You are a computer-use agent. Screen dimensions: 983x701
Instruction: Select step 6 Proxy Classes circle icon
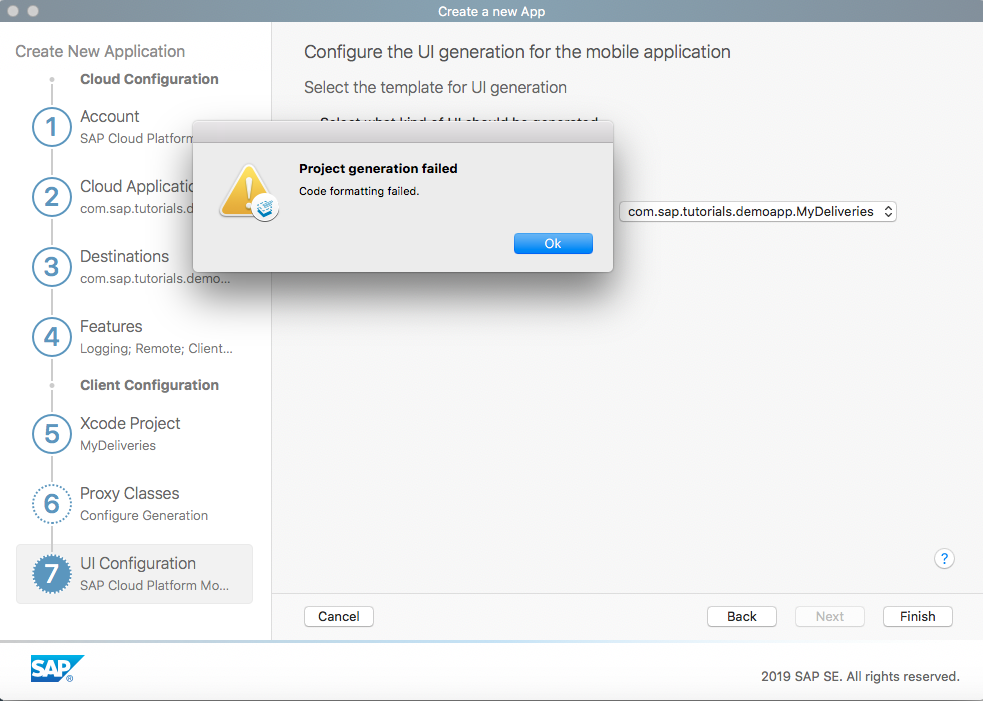click(x=51, y=503)
